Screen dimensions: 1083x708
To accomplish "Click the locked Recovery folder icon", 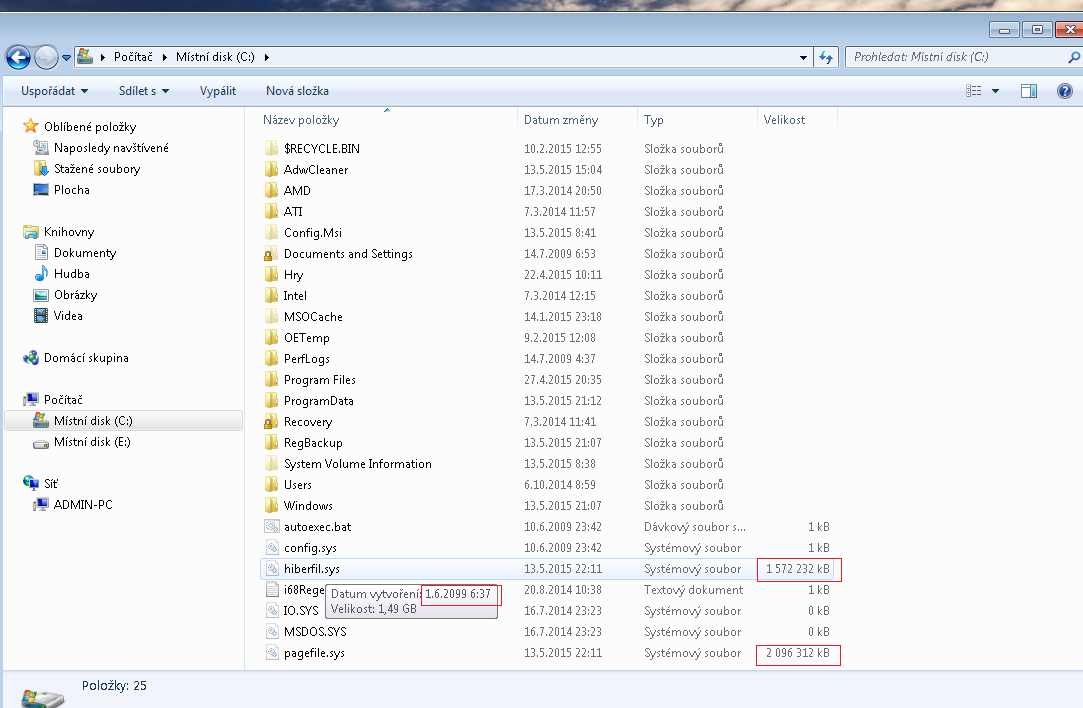I will coord(271,421).
